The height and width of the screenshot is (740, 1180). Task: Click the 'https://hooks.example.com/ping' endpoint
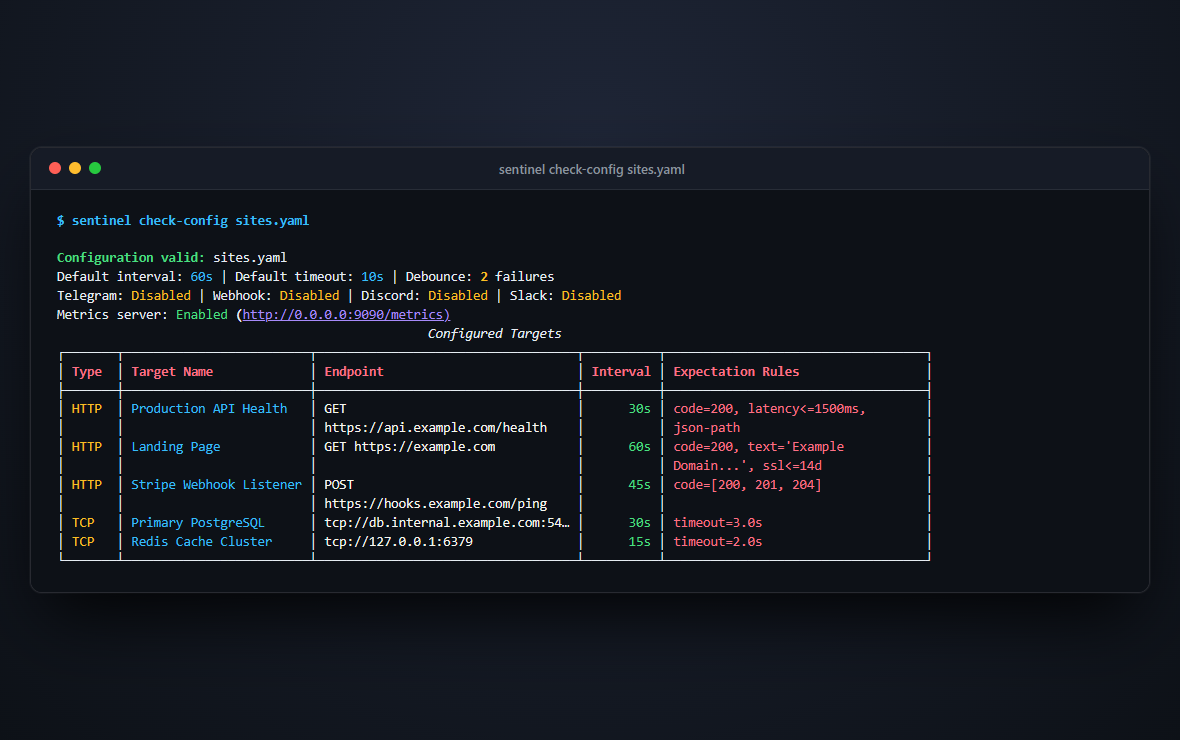pos(436,504)
